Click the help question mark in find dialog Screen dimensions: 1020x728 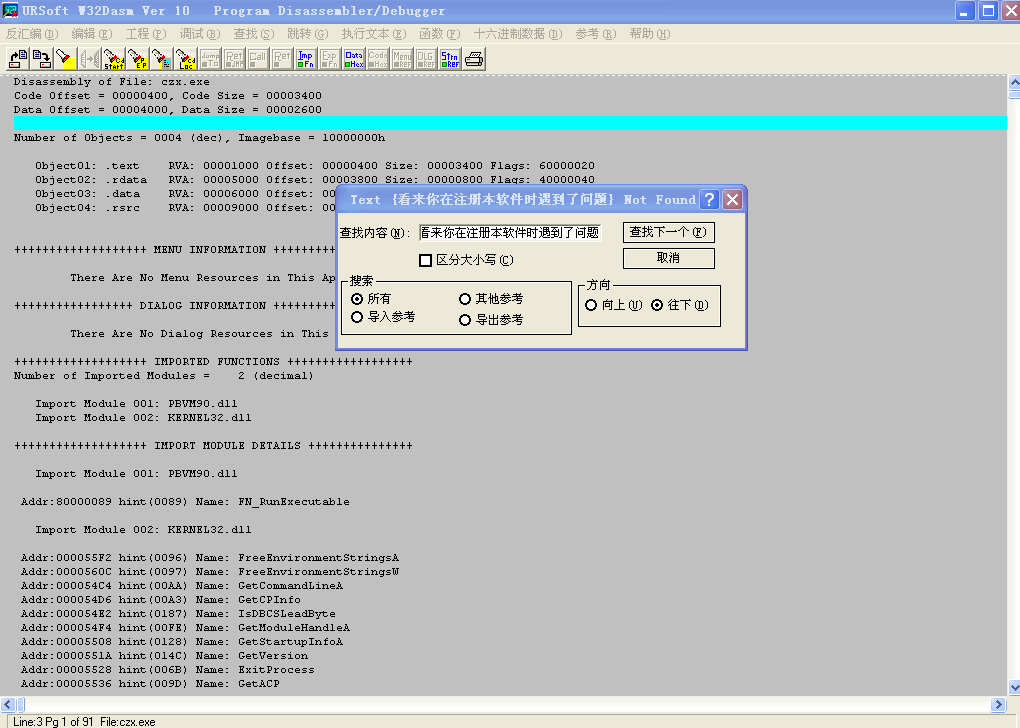click(x=710, y=200)
